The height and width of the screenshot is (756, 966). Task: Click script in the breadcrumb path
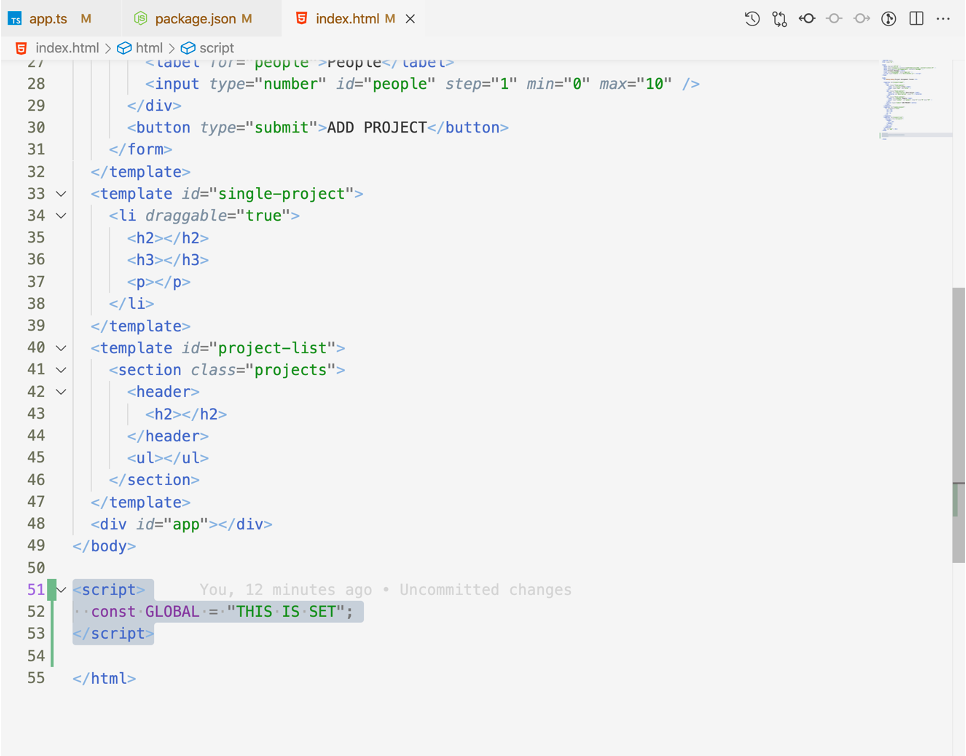click(x=207, y=47)
